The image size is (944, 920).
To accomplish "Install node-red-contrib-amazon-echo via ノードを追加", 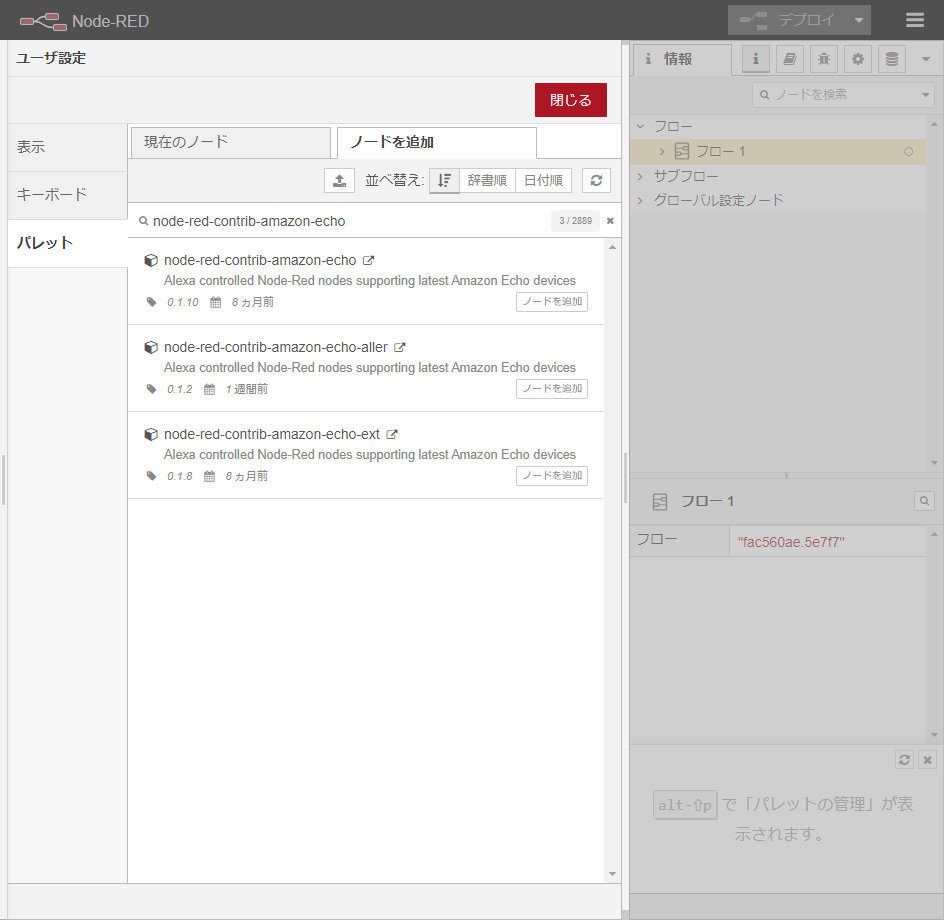I will pyautogui.click(x=551, y=302).
